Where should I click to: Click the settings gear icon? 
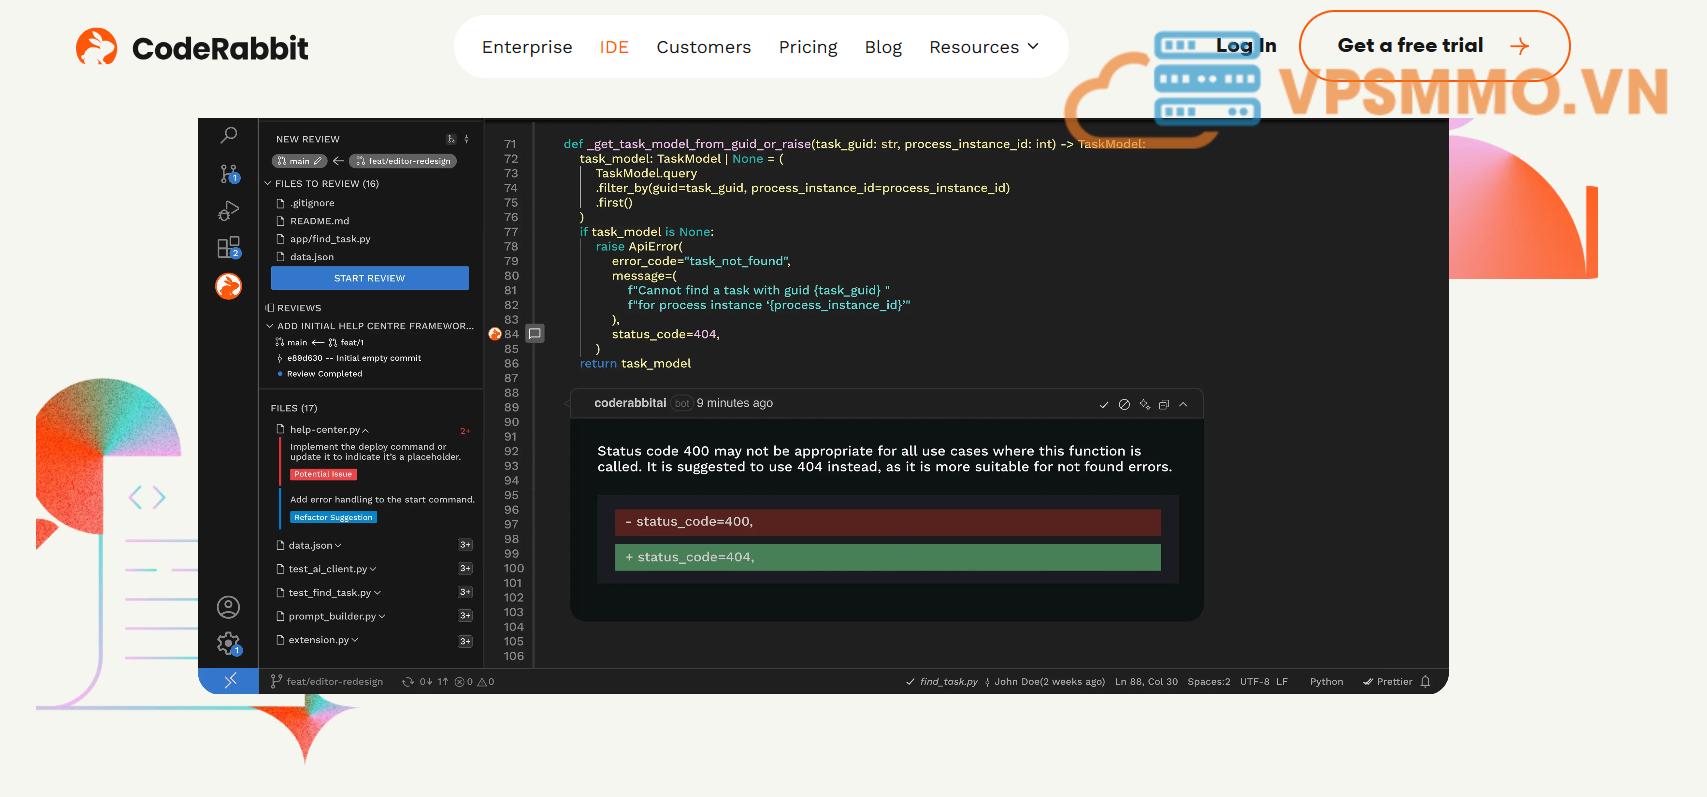(229, 643)
